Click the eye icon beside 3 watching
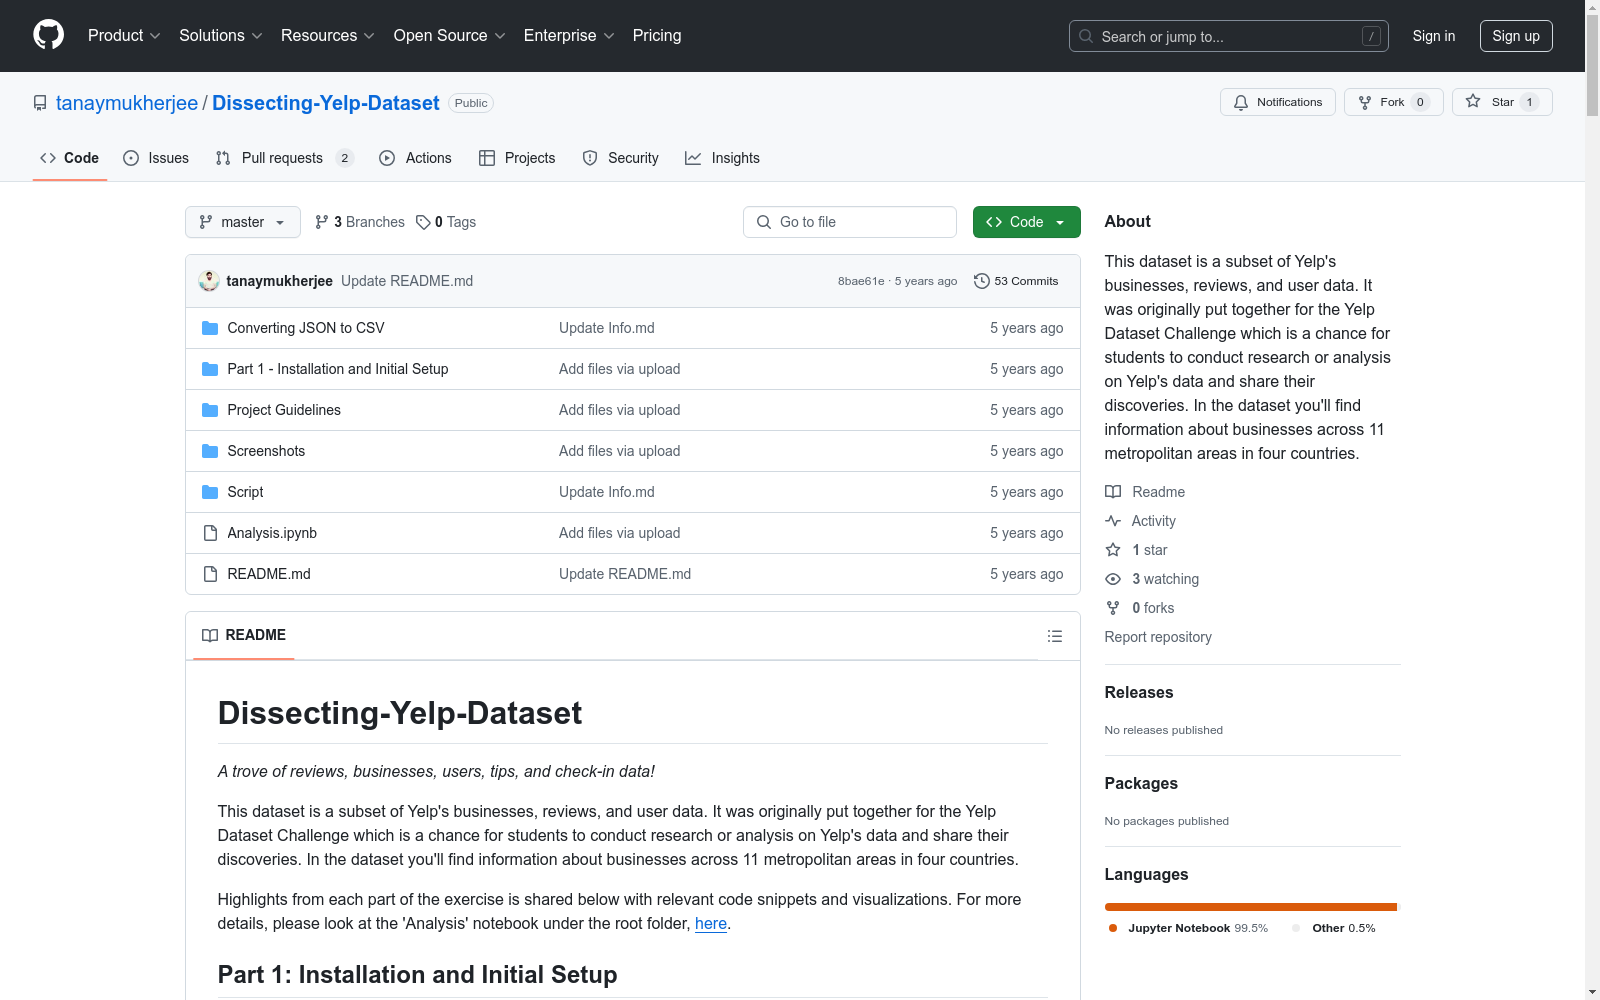1600x1000 pixels. (x=1113, y=579)
